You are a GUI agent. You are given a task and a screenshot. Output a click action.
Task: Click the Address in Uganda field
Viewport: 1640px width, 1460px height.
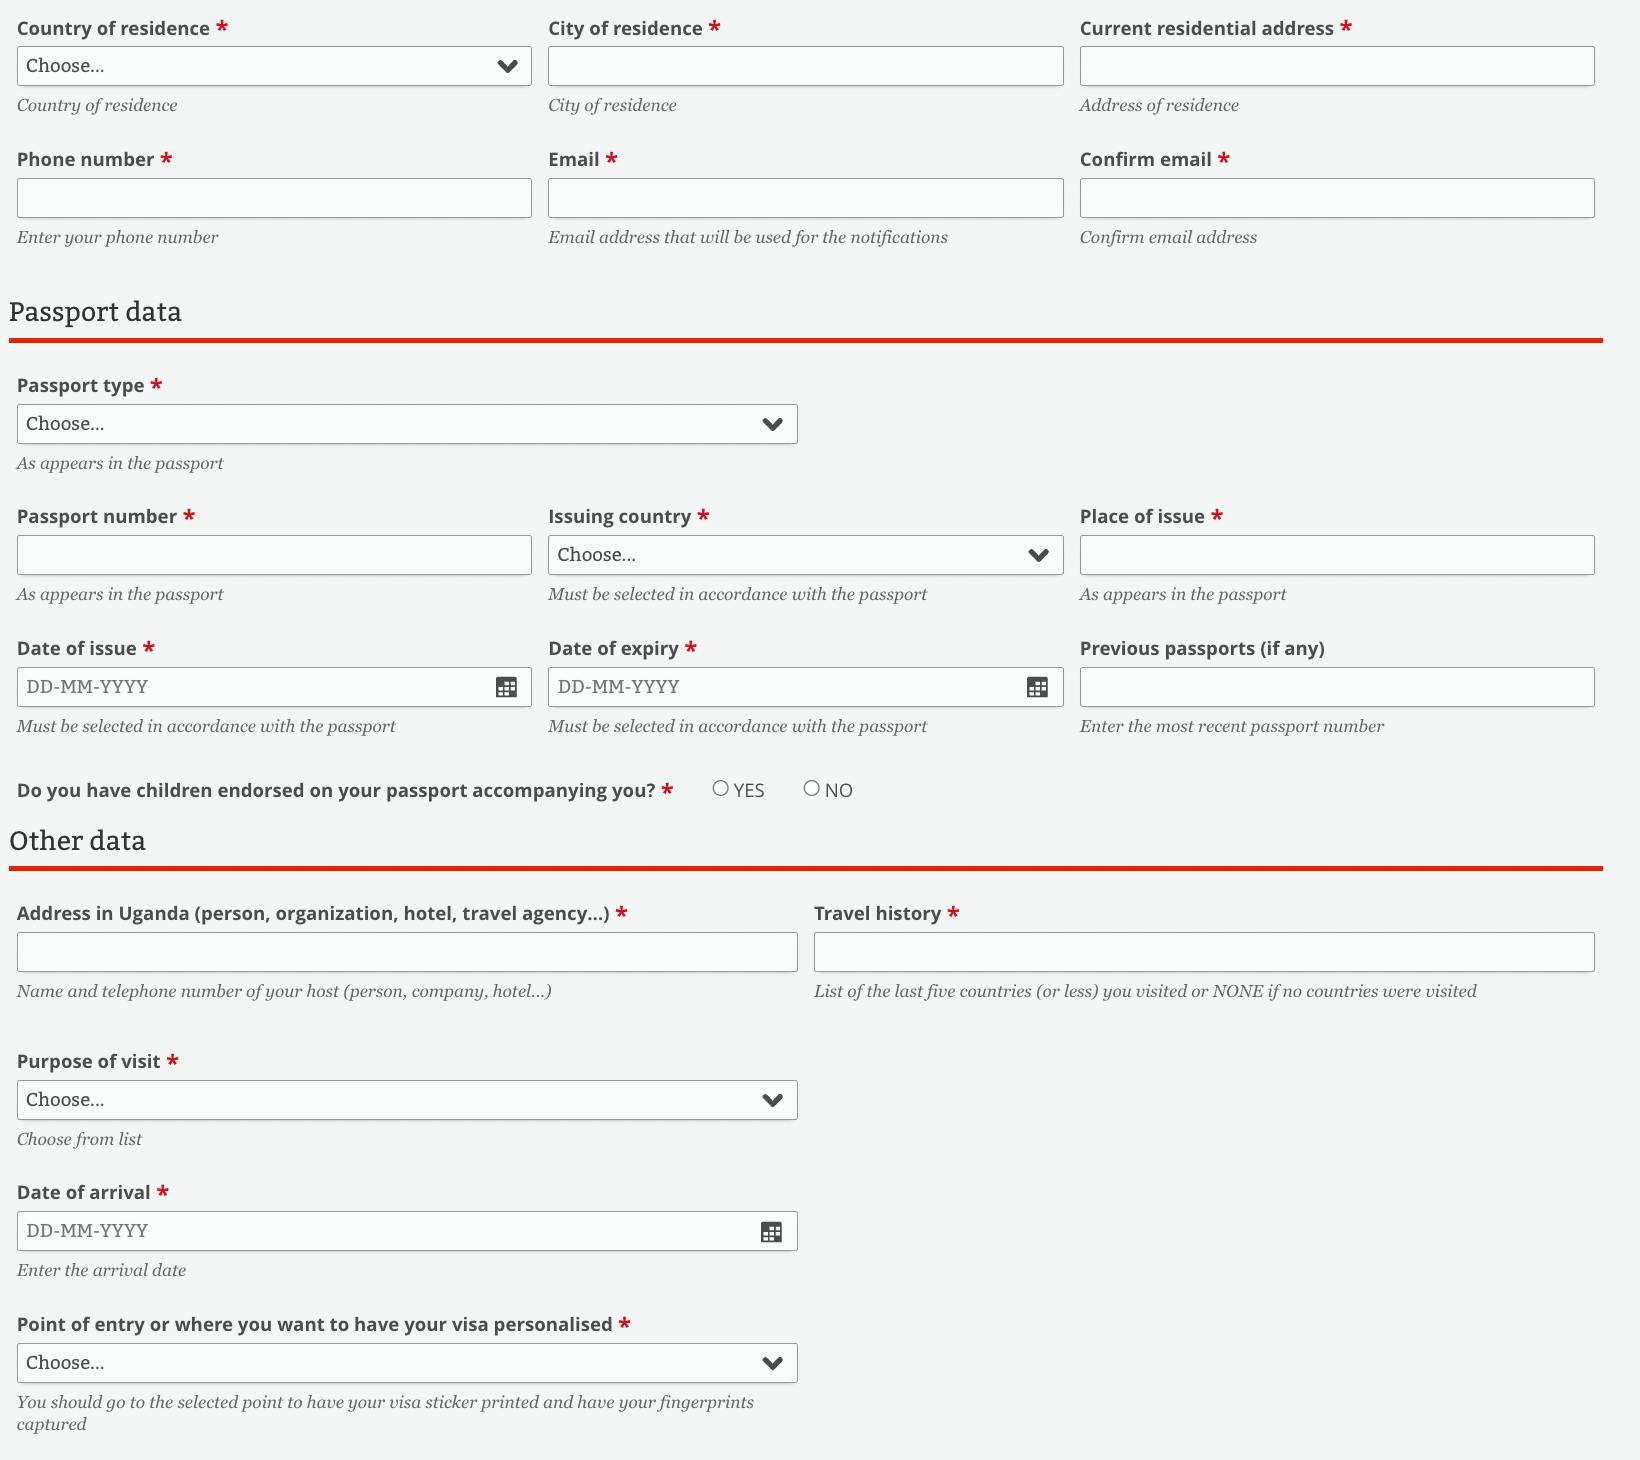point(407,952)
